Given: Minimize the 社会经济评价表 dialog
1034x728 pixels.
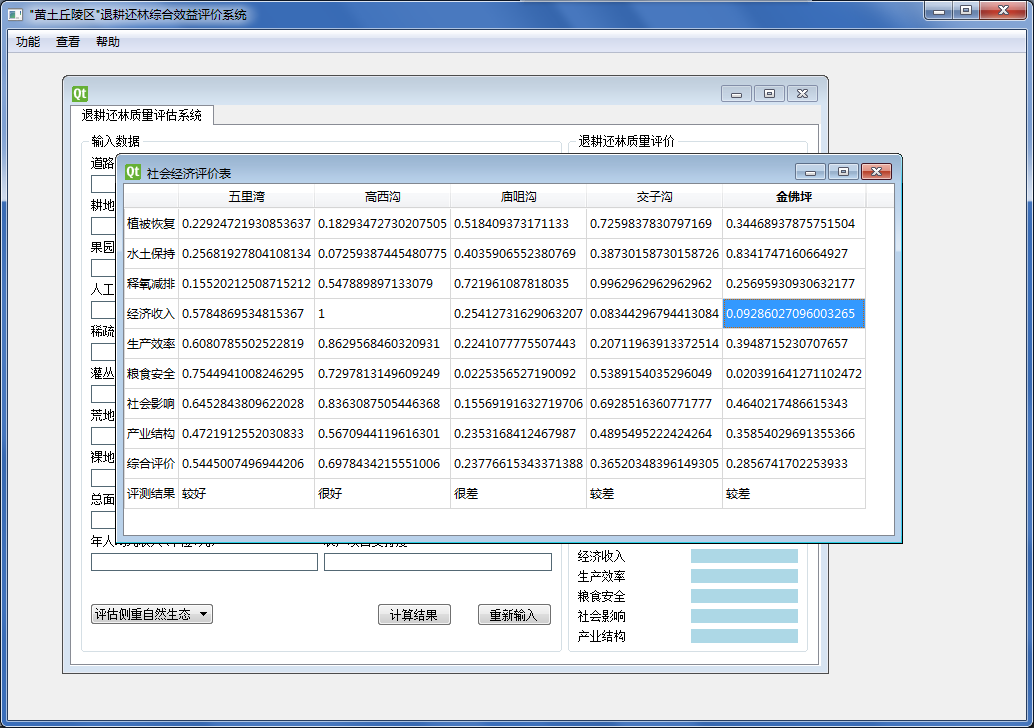Looking at the screenshot, I should tap(811, 172).
